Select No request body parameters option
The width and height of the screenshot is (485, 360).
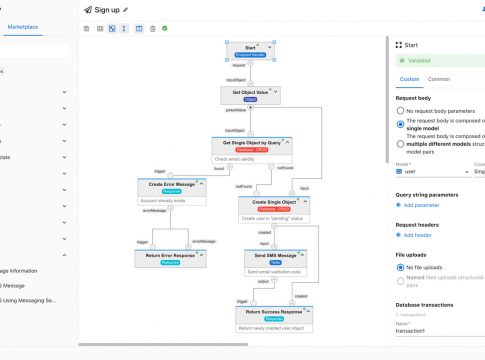pyautogui.click(x=400, y=110)
